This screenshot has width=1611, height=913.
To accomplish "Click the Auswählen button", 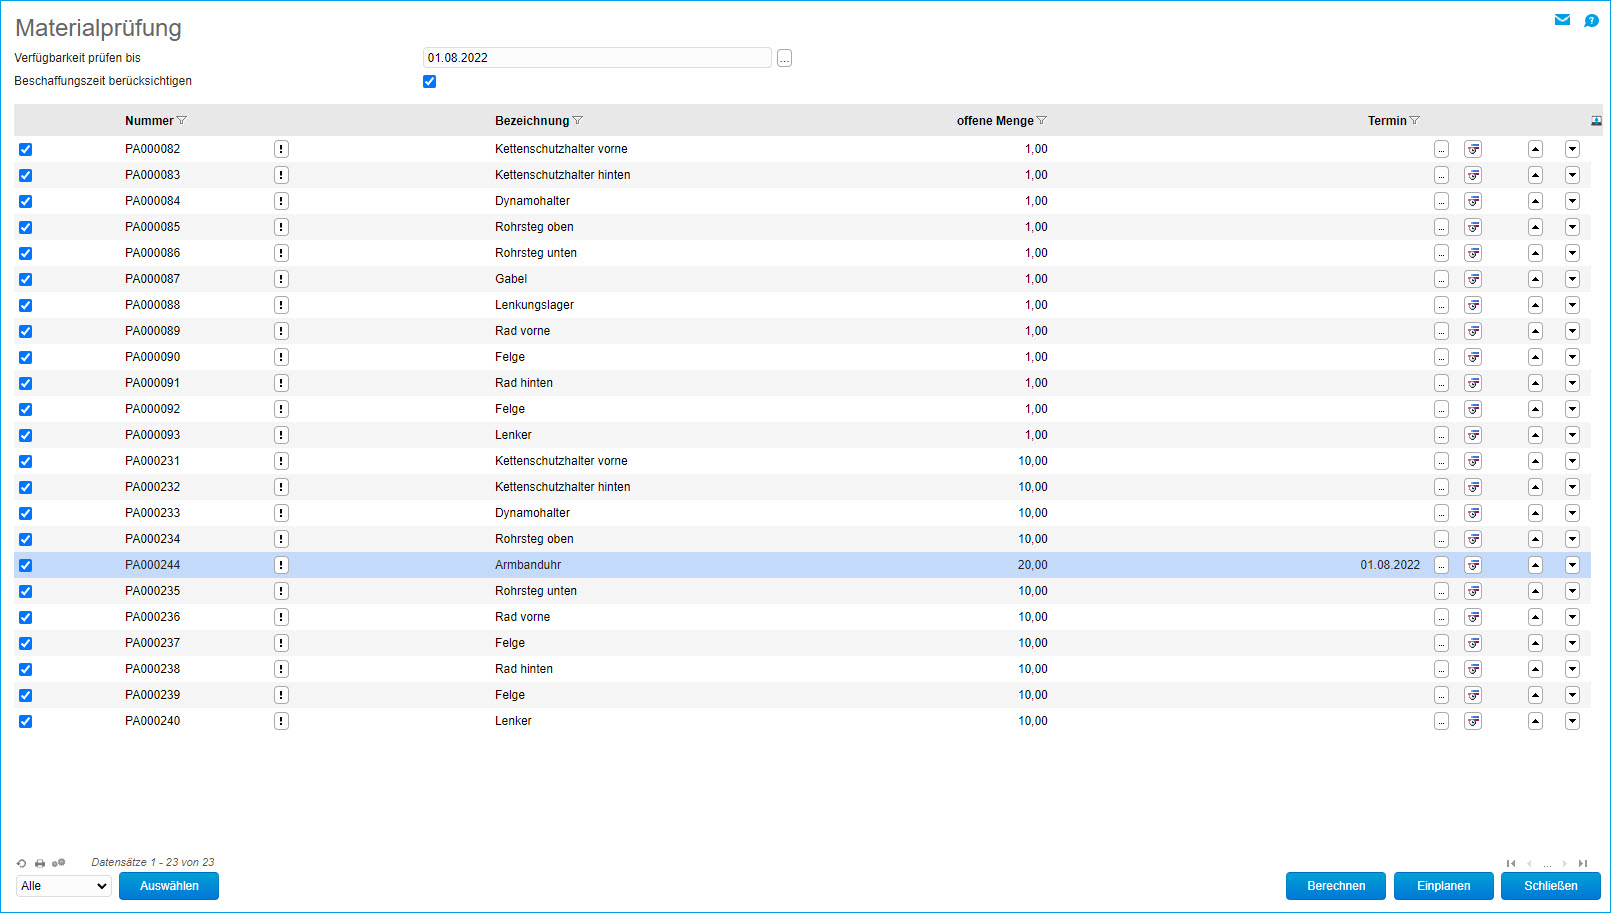I will pyautogui.click(x=169, y=886).
